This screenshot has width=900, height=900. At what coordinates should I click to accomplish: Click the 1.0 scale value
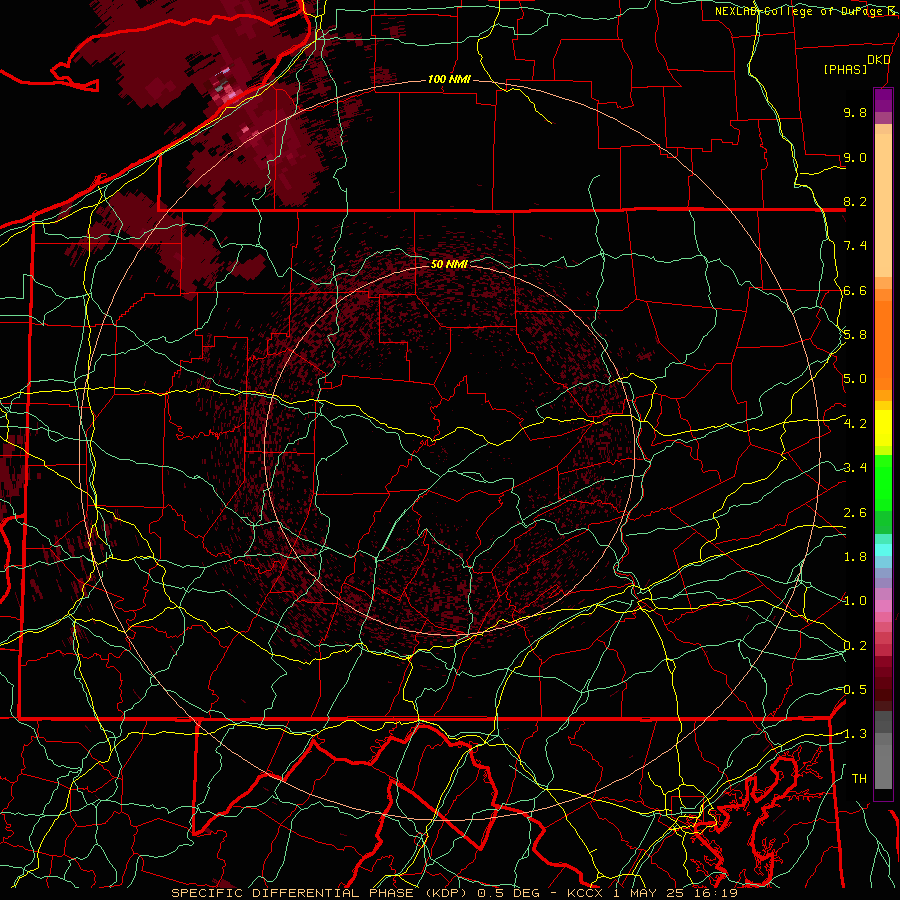point(855,601)
